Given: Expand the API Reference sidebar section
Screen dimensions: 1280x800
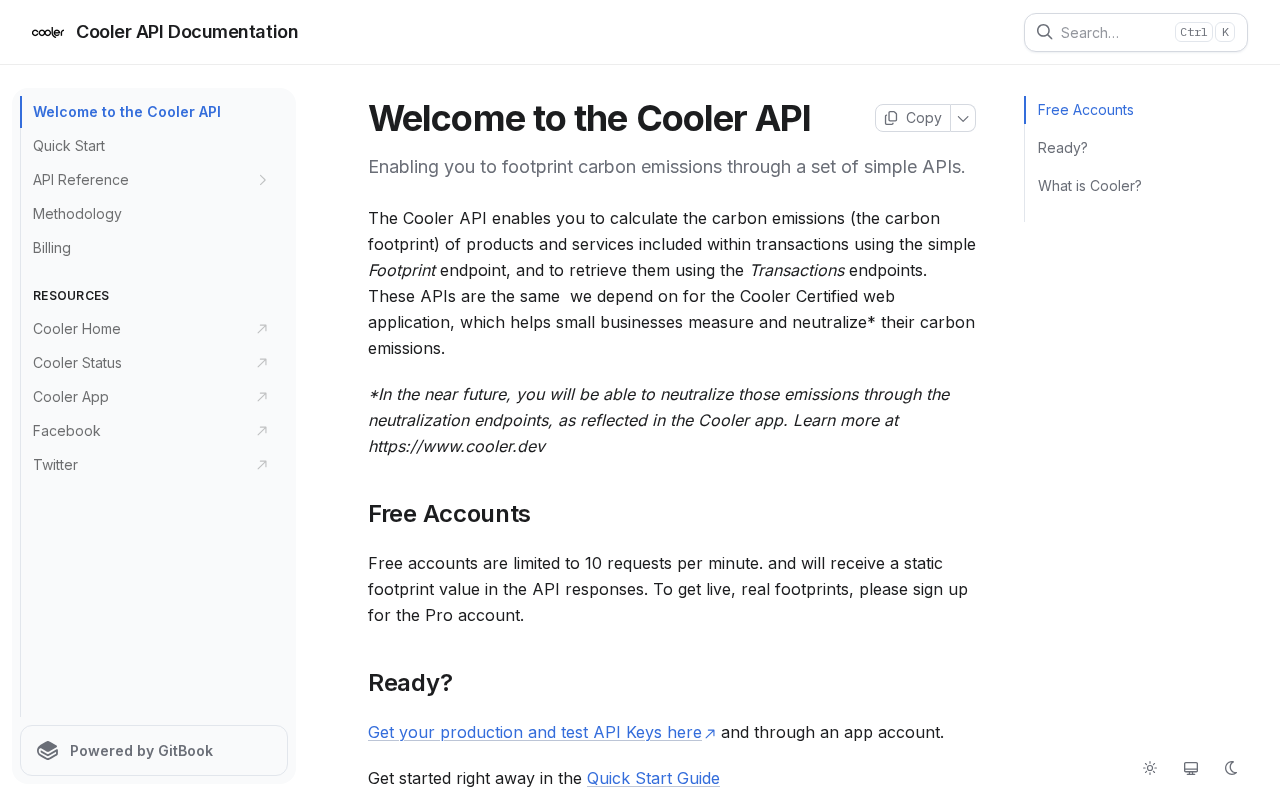Looking at the screenshot, I should point(263,180).
